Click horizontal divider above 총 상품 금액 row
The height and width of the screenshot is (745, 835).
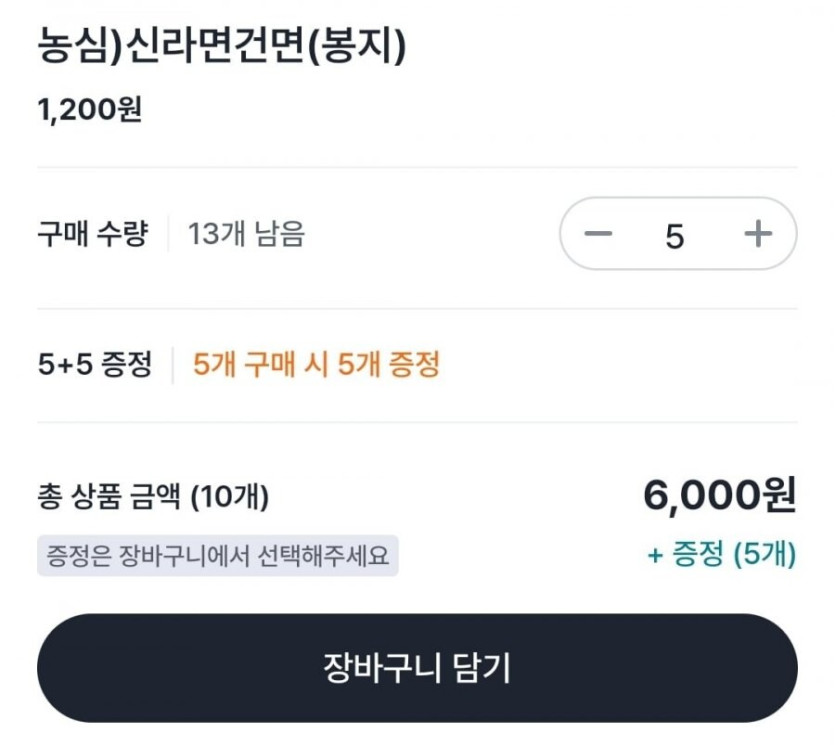417,422
